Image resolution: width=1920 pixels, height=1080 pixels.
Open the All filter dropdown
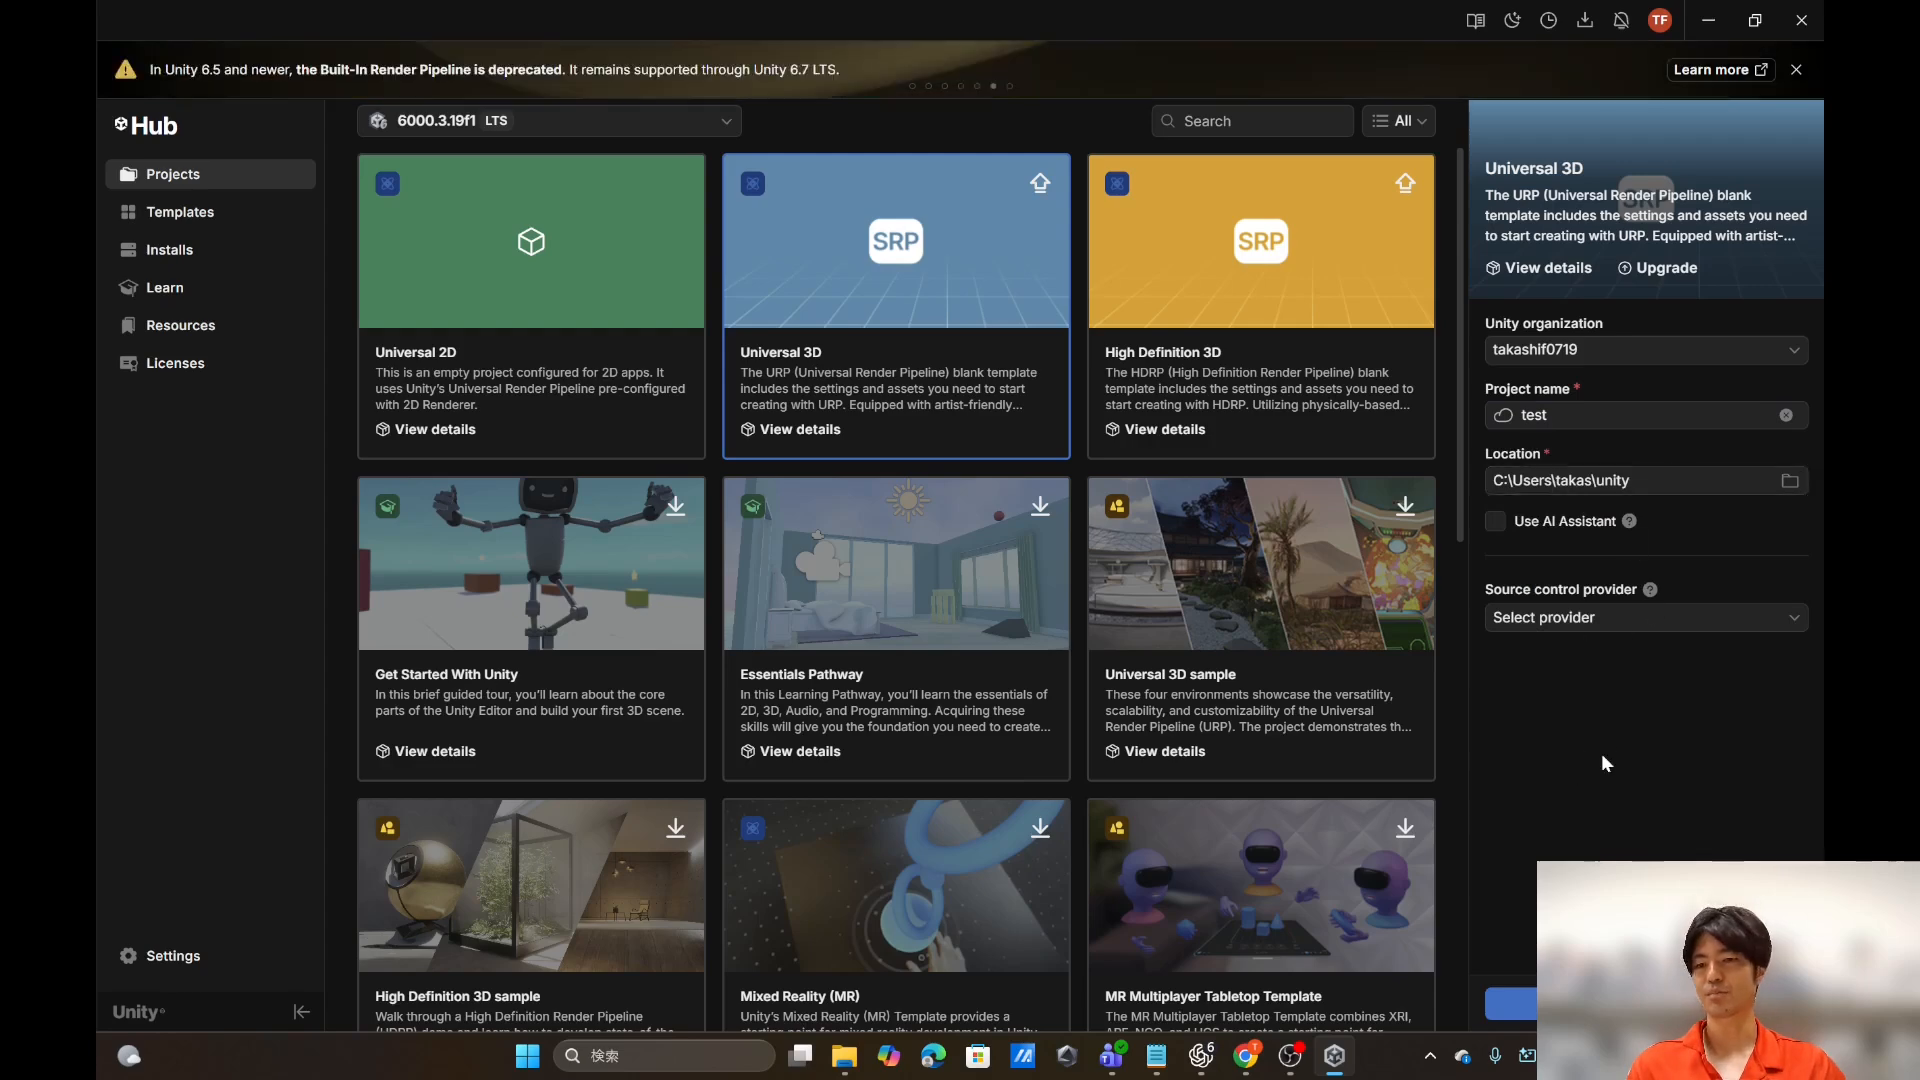point(1398,121)
